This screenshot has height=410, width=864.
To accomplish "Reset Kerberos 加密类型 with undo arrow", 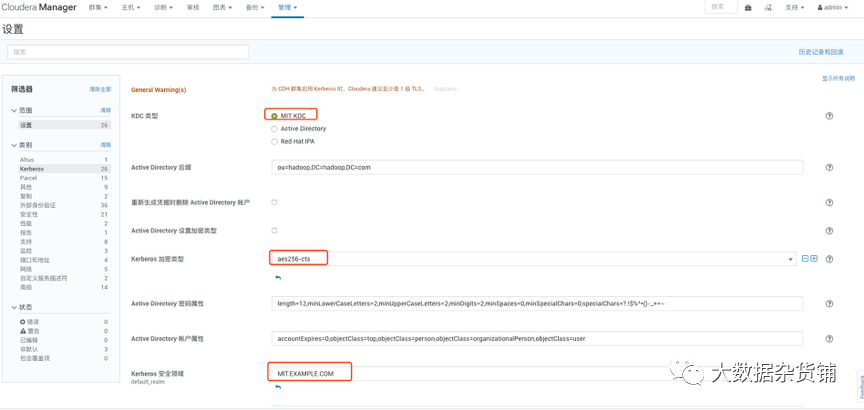I will pos(278,278).
